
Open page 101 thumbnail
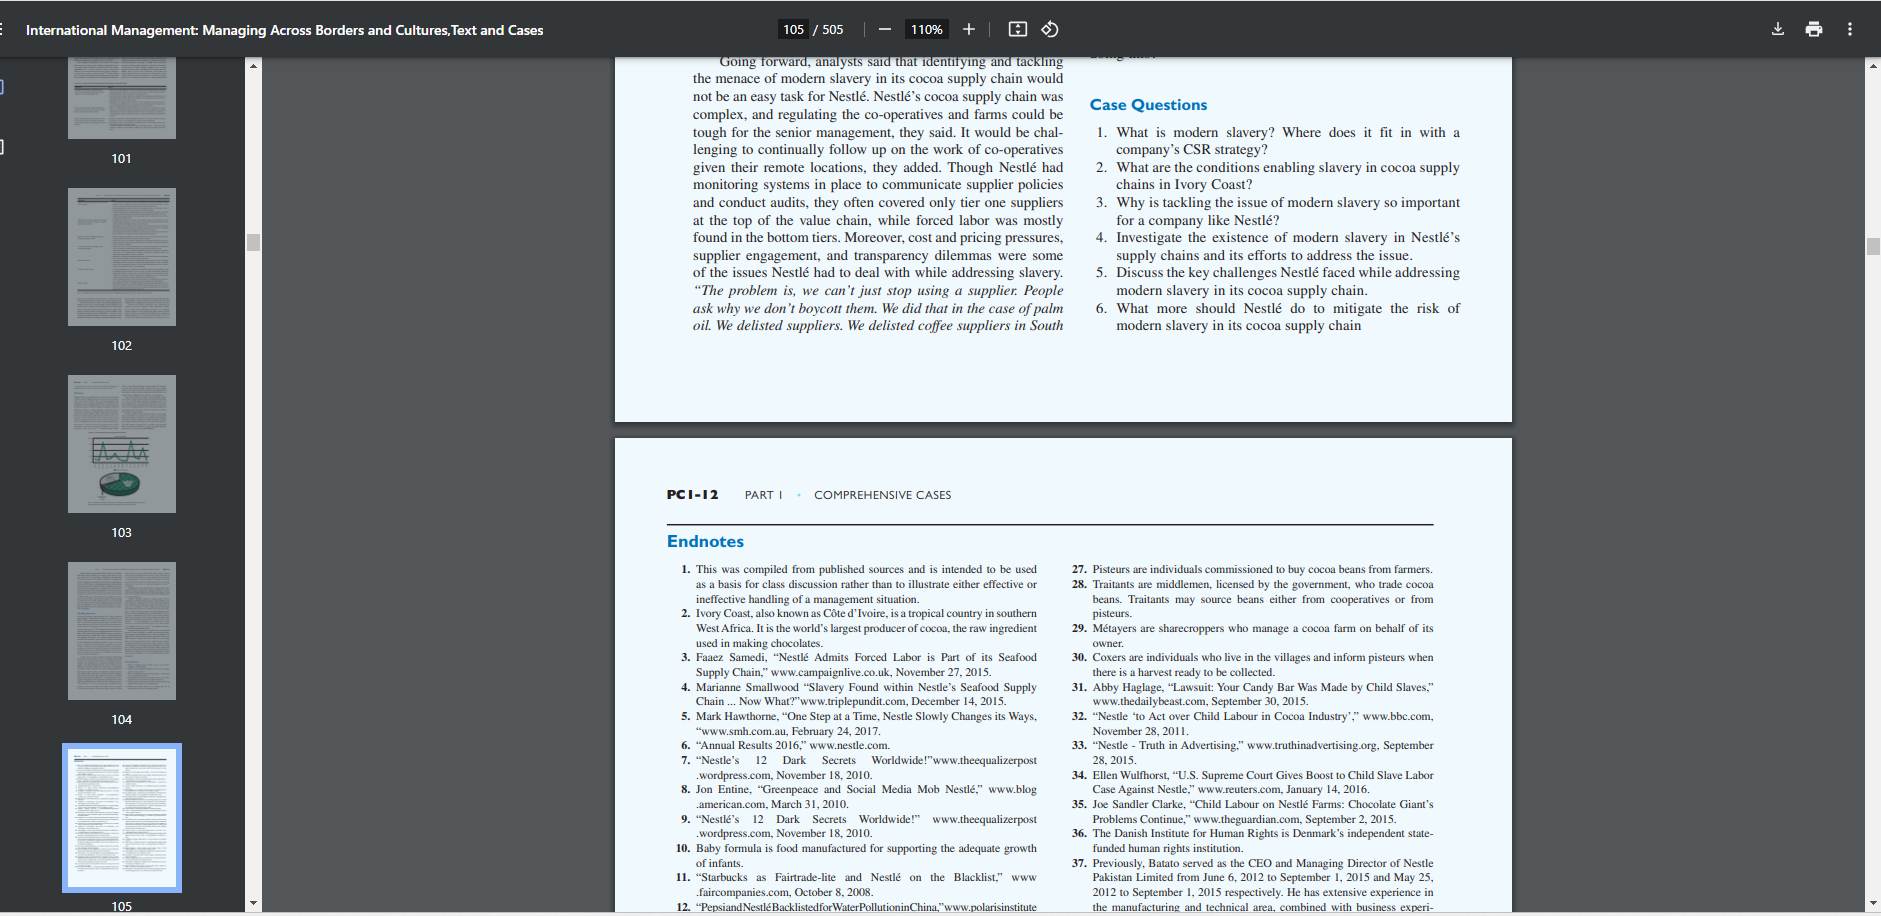122,97
